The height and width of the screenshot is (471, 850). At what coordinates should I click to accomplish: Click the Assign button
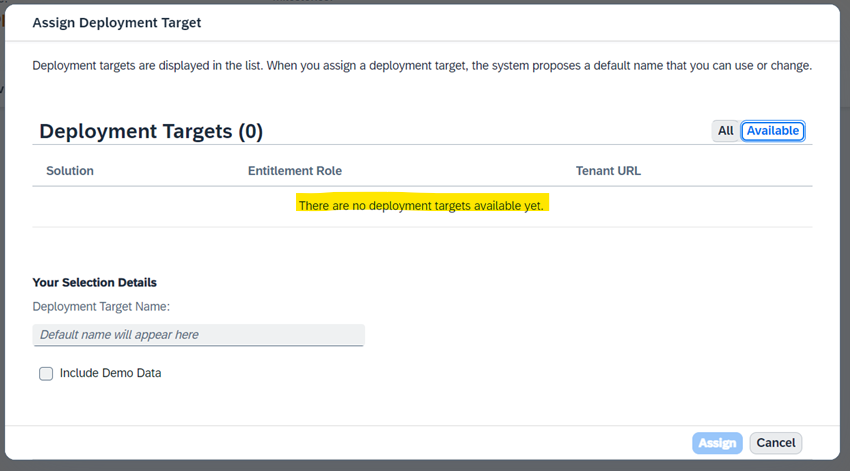717,443
